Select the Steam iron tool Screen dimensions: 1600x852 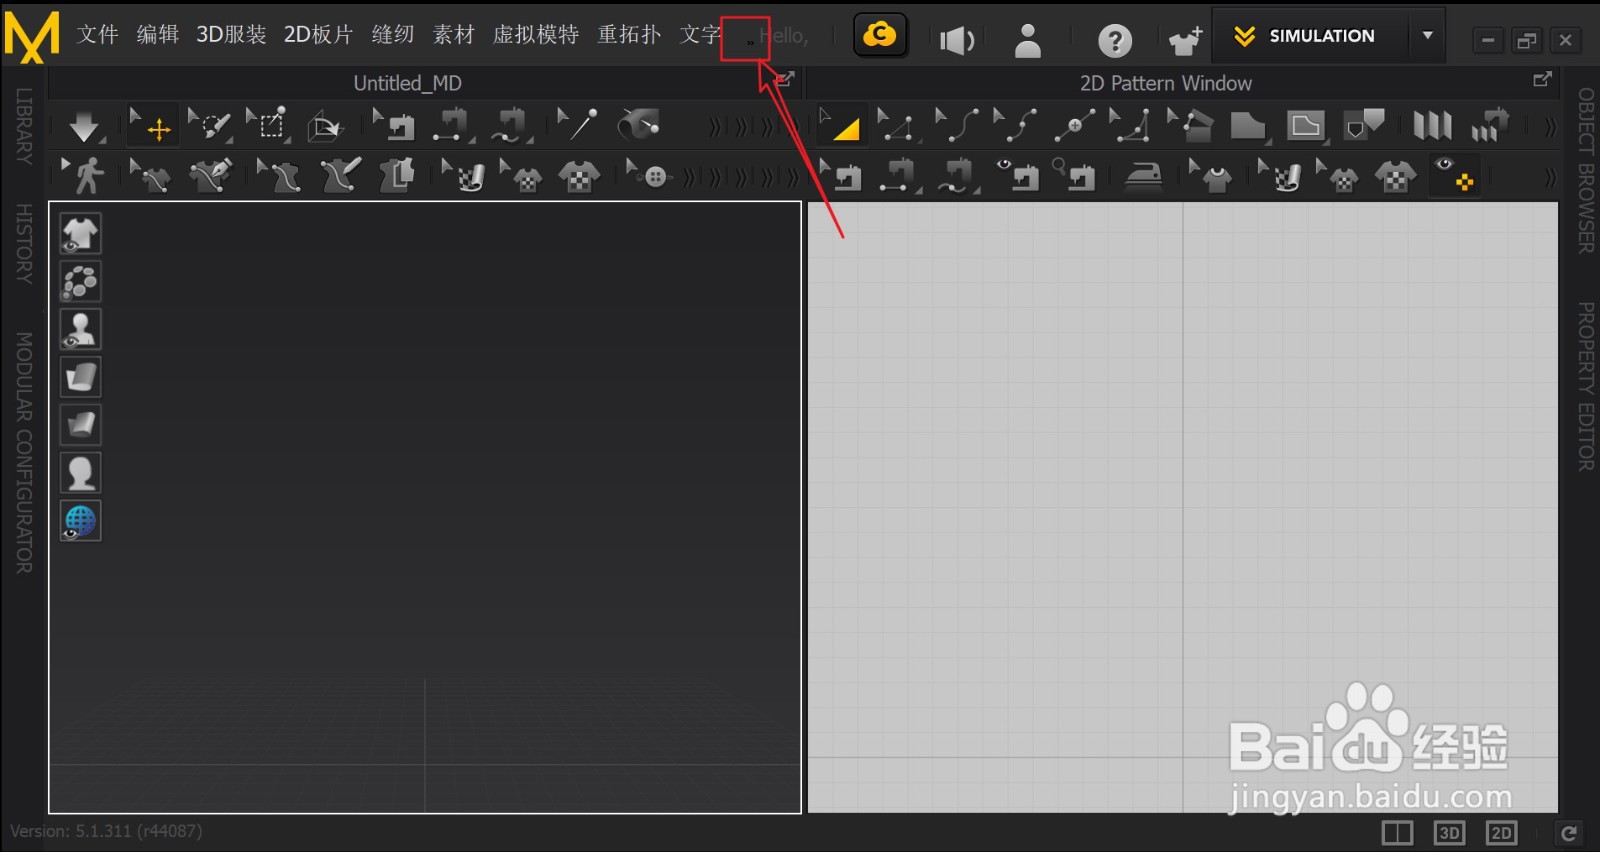(1144, 176)
